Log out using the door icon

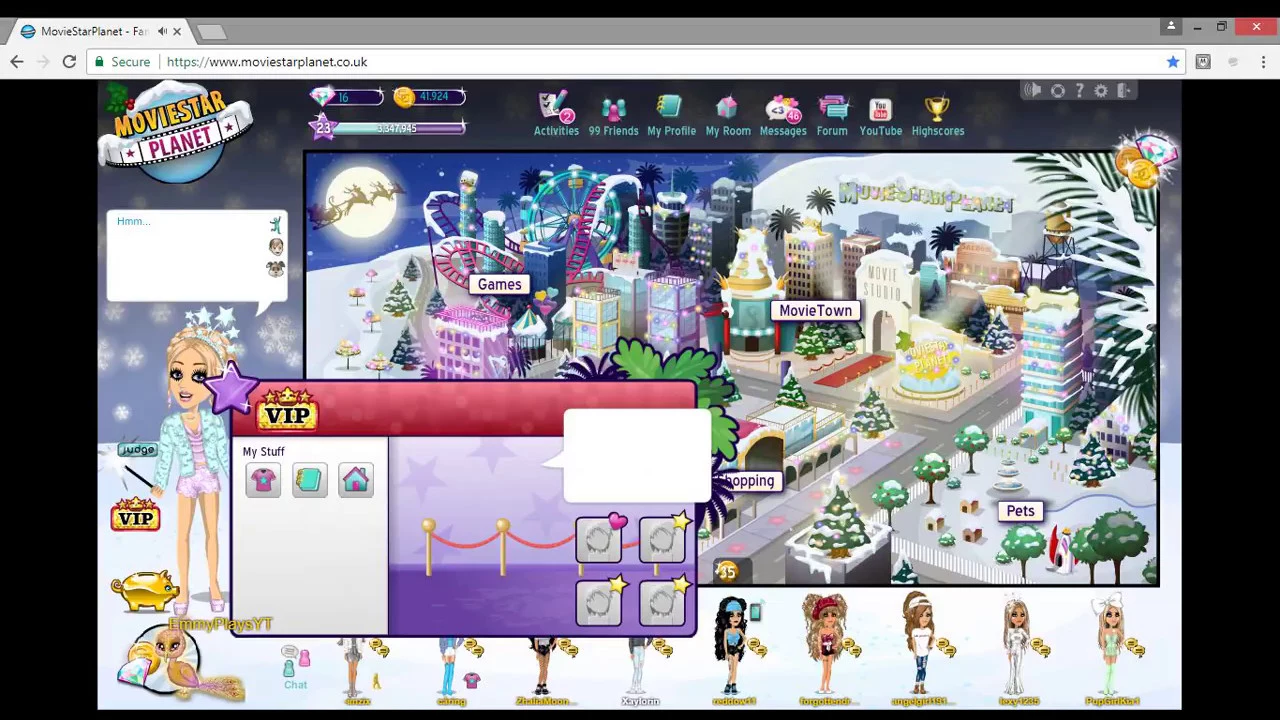(x=1124, y=91)
